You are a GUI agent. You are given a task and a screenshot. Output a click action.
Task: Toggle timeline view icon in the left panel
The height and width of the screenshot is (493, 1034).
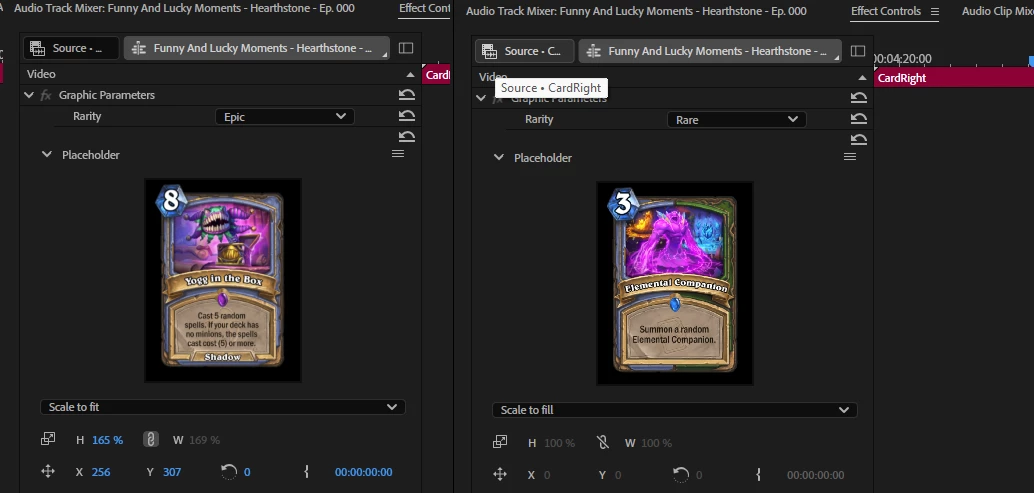[406, 48]
